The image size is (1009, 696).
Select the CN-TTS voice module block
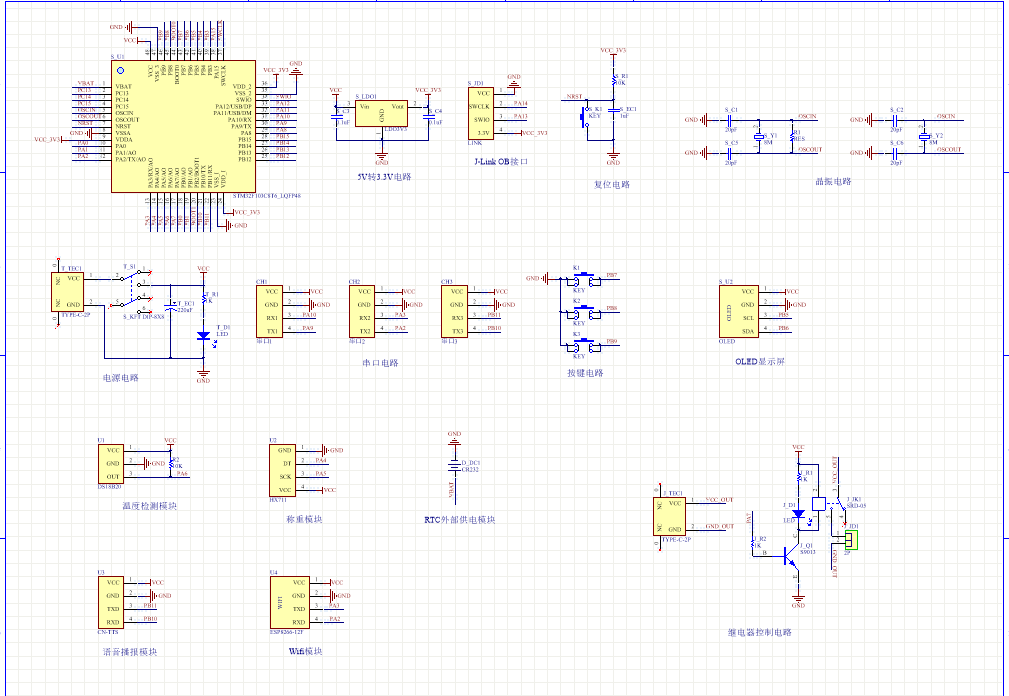click(x=113, y=601)
